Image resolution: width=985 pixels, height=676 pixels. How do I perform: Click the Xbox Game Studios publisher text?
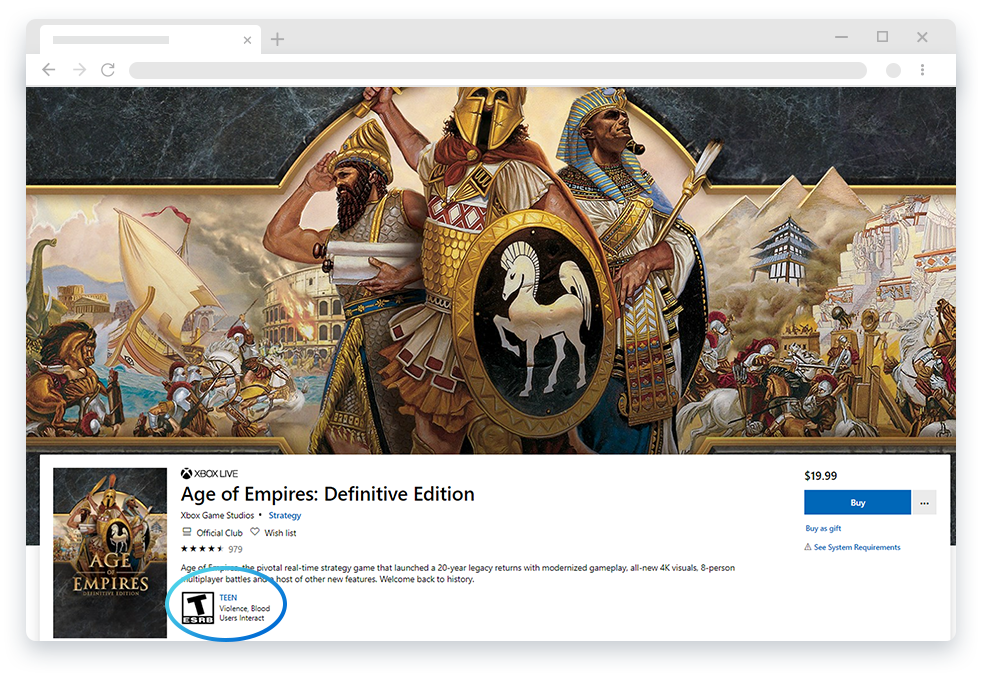click(217, 515)
